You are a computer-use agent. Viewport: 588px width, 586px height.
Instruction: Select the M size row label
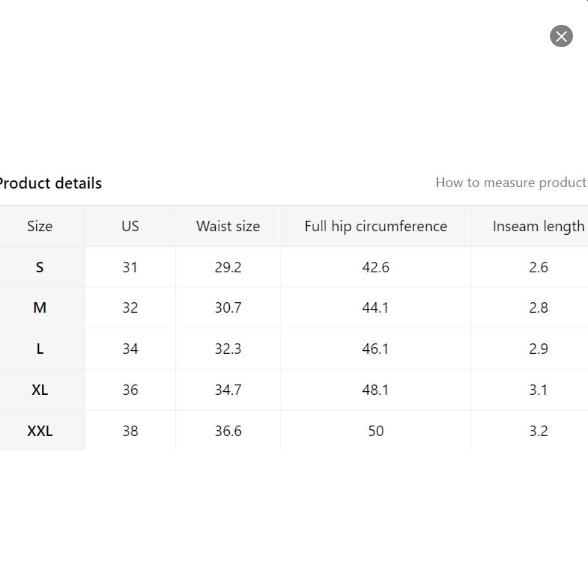pos(40,308)
